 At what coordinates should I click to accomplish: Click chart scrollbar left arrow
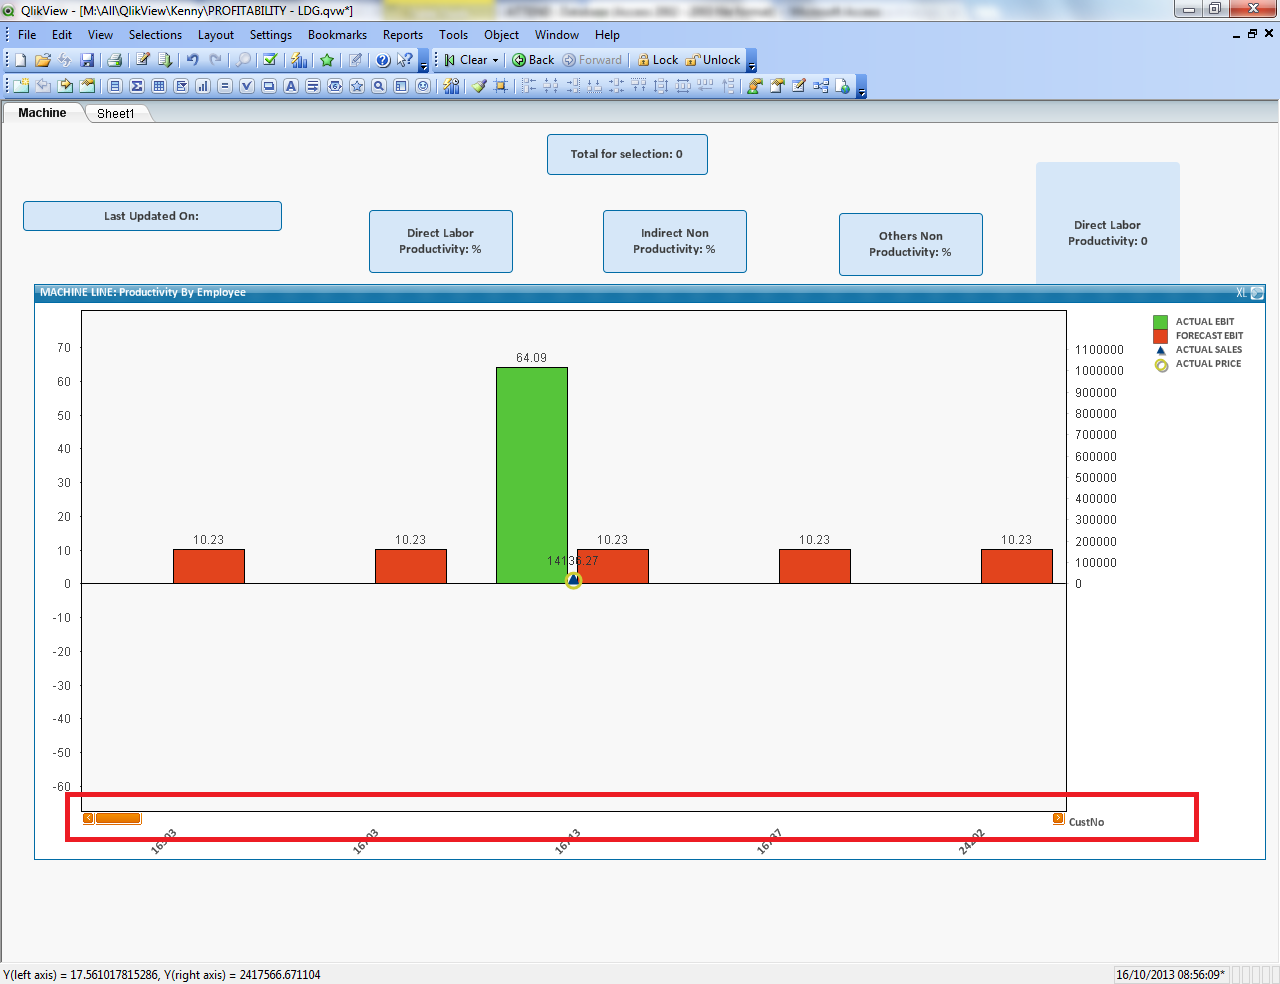tap(88, 819)
